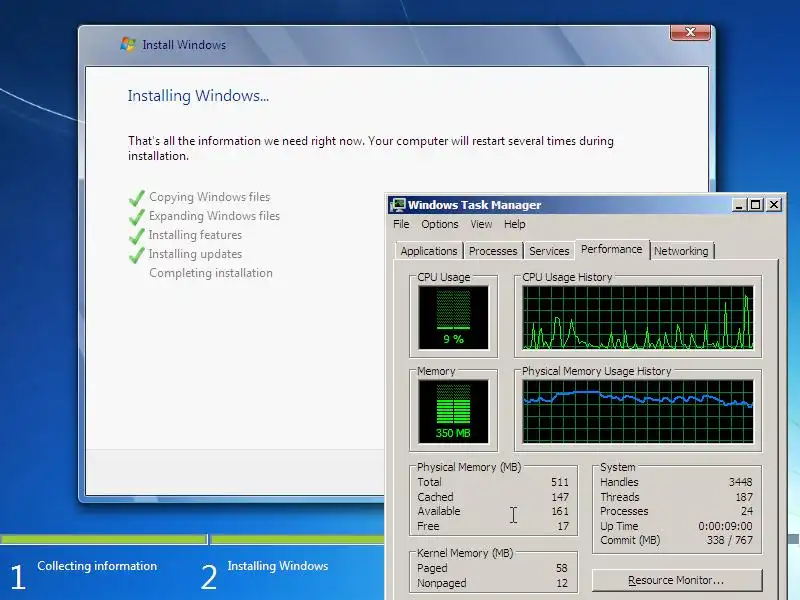The width and height of the screenshot is (800, 600).
Task: Click the Cached memory value 147
Action: (560, 497)
